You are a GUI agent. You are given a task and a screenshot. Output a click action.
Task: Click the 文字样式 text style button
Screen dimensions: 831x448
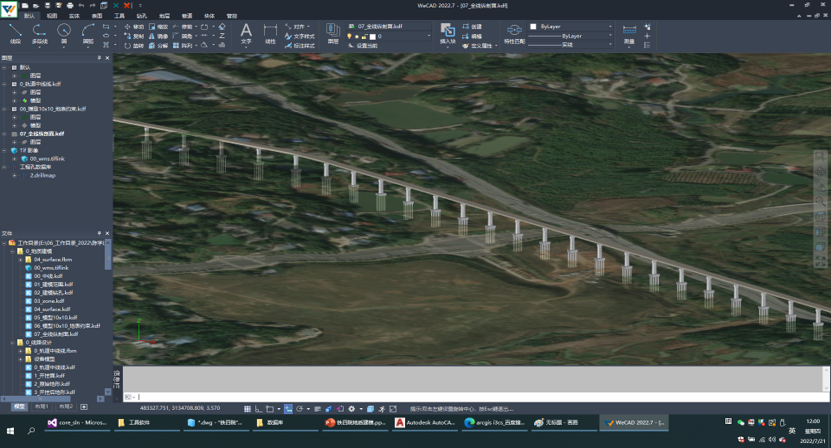[299, 36]
